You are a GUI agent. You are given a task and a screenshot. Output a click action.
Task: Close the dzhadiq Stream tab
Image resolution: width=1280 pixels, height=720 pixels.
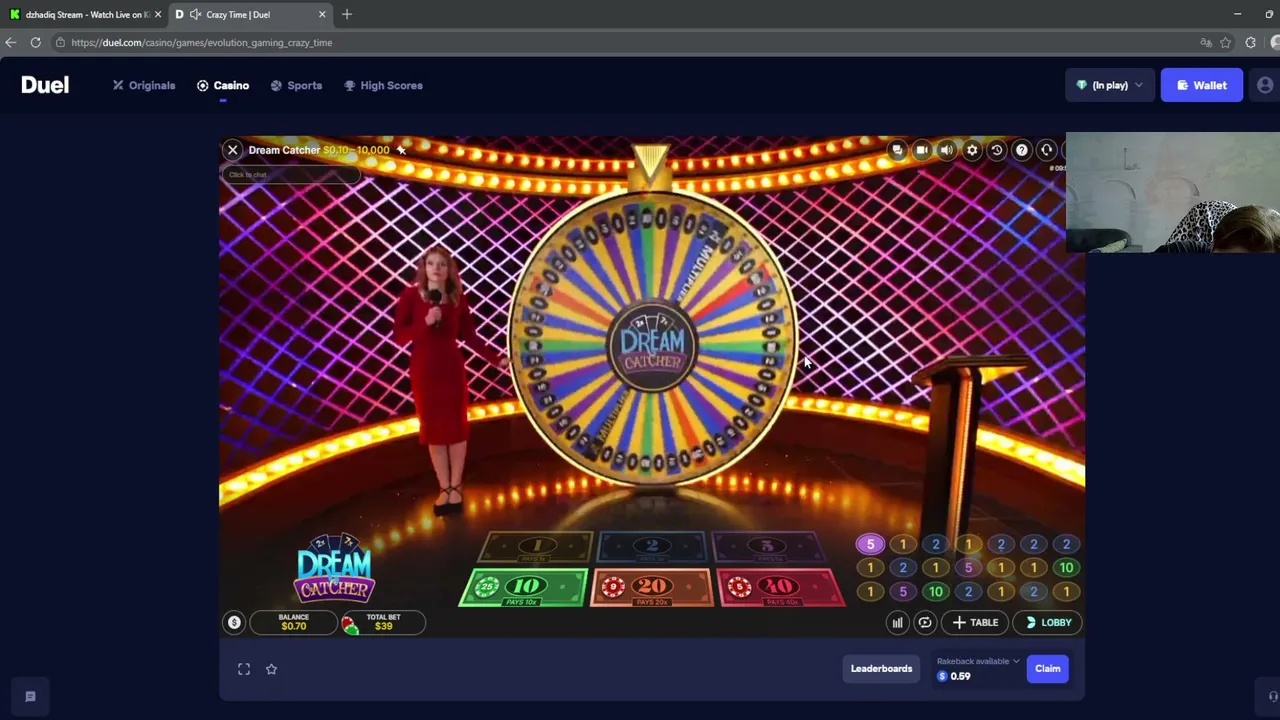[x=157, y=15]
